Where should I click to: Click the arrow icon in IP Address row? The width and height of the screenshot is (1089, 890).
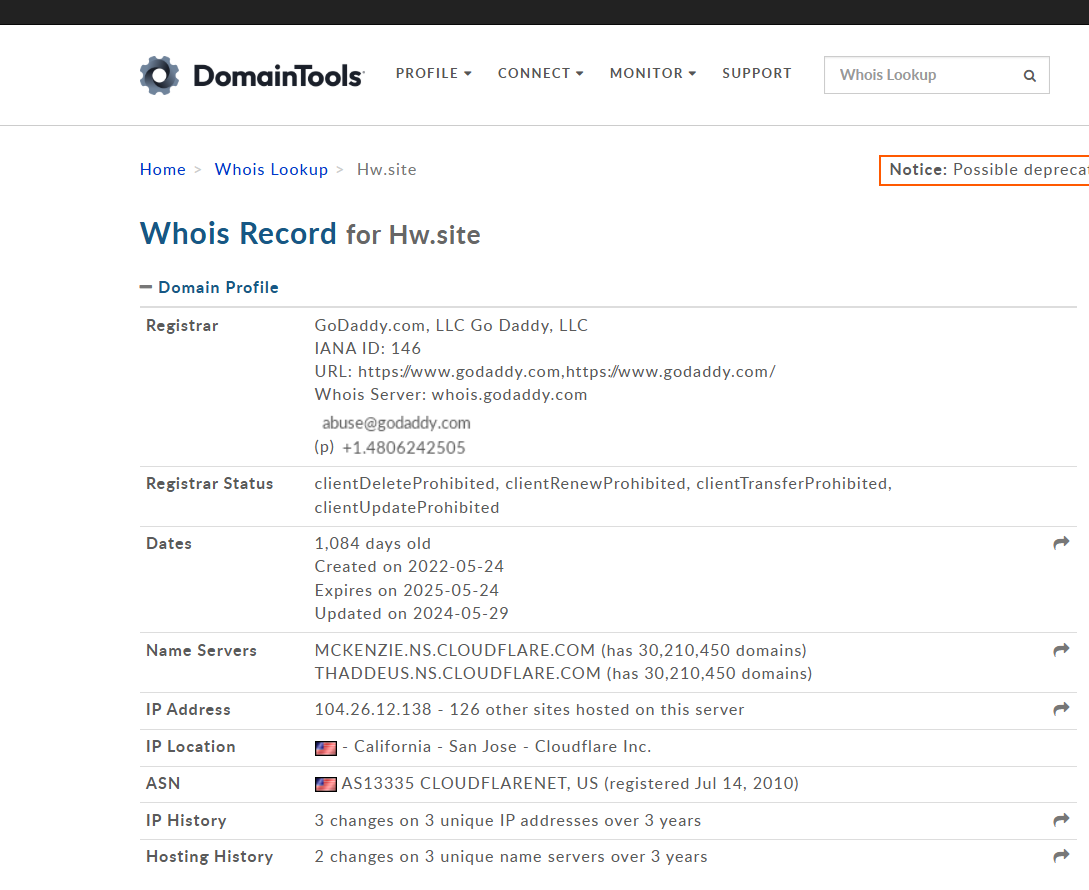[1061, 709]
